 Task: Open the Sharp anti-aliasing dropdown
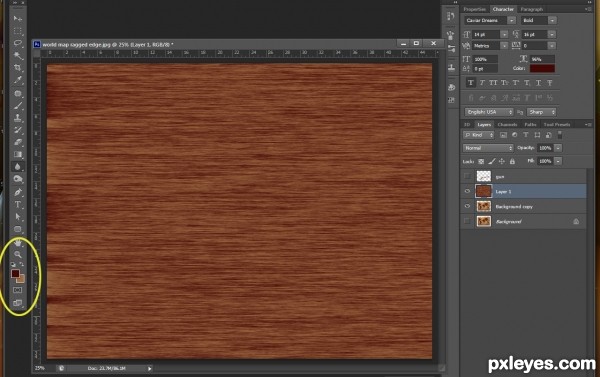pyautogui.click(x=542, y=112)
